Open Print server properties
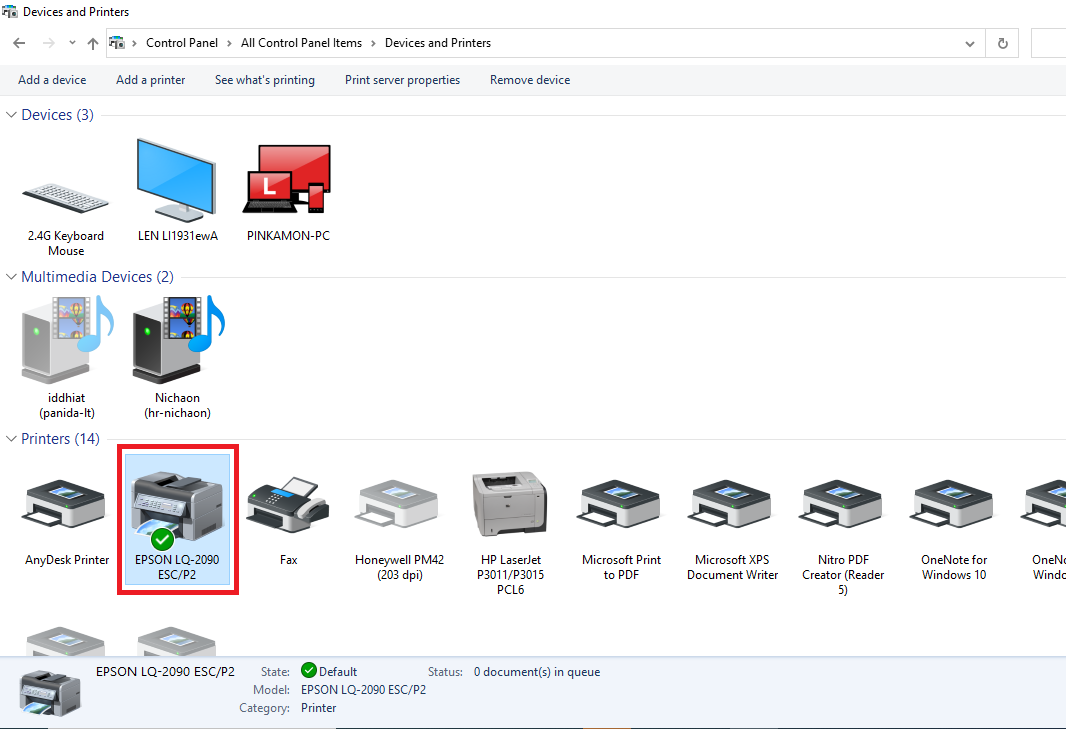 point(402,80)
